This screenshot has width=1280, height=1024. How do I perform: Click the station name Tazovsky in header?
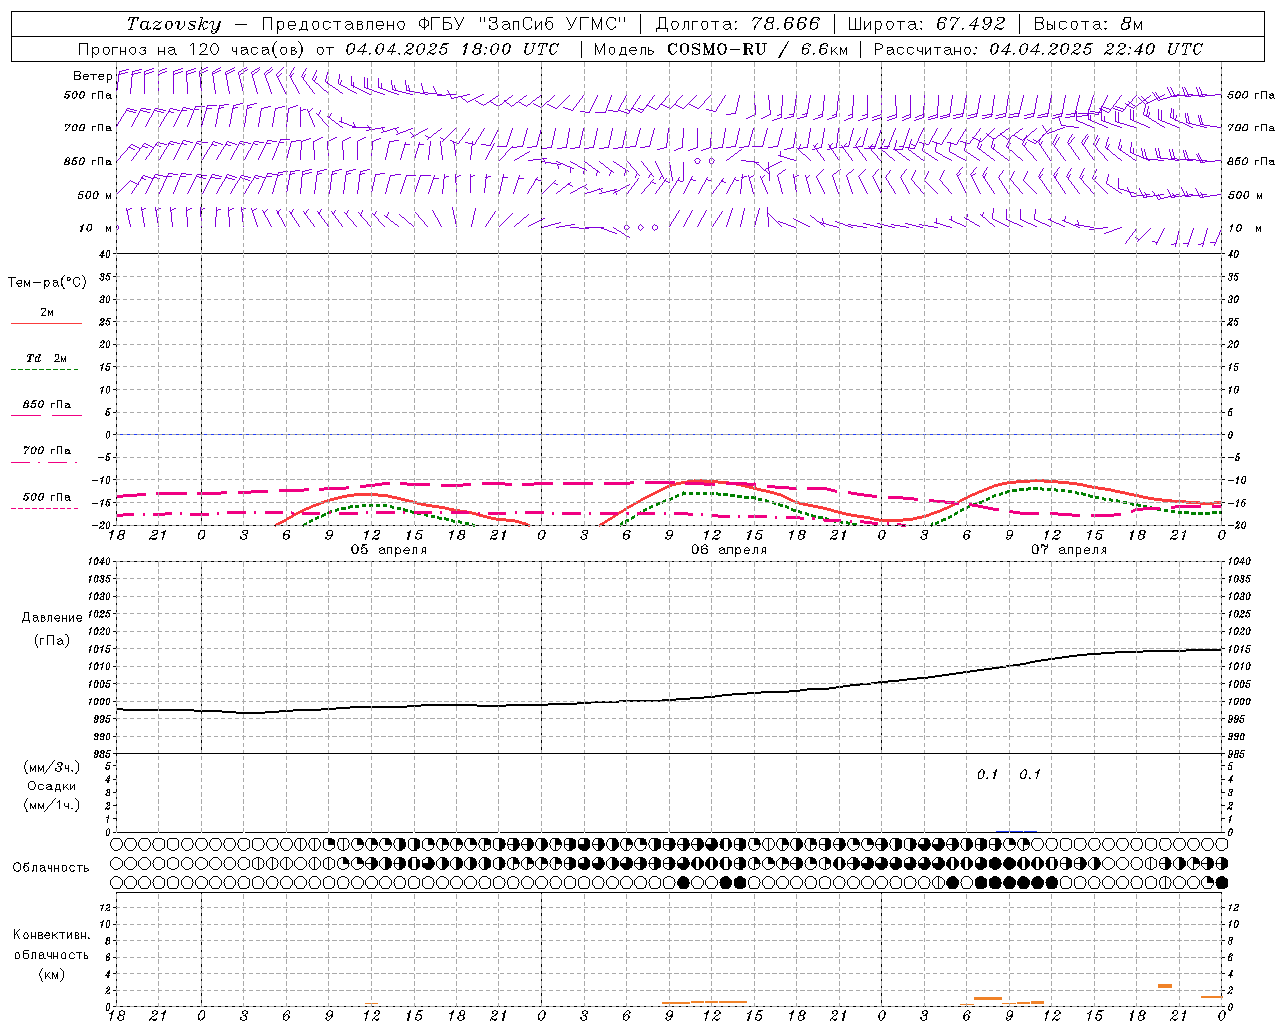click(x=174, y=24)
